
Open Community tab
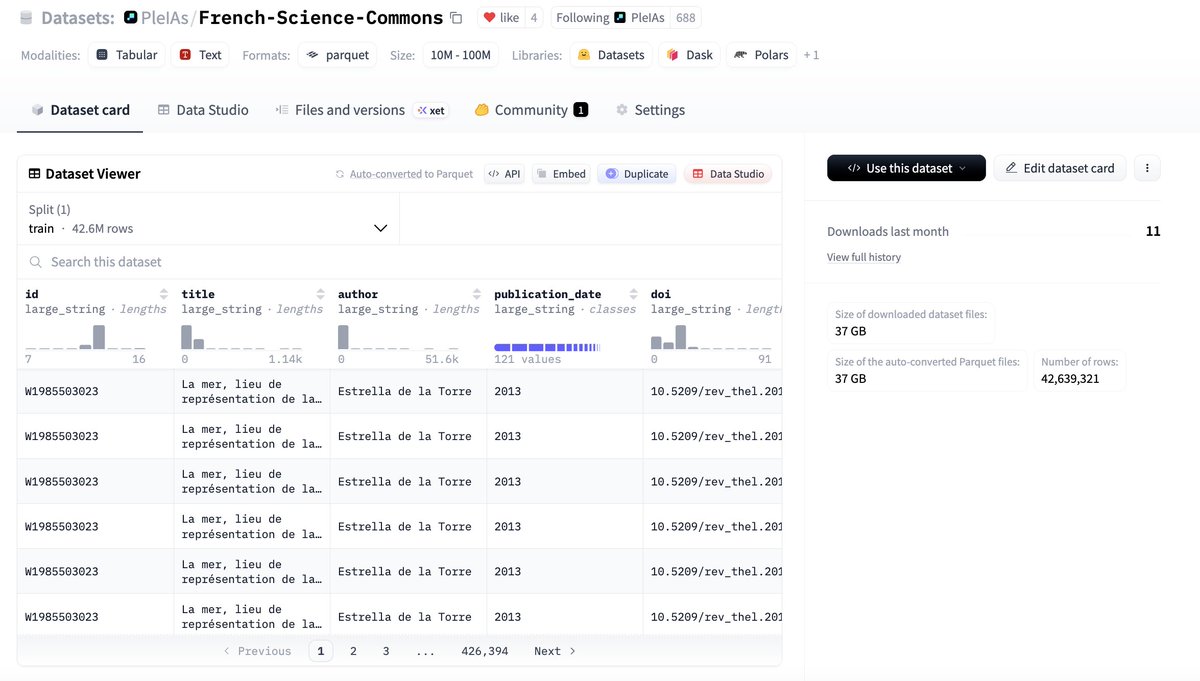(531, 110)
